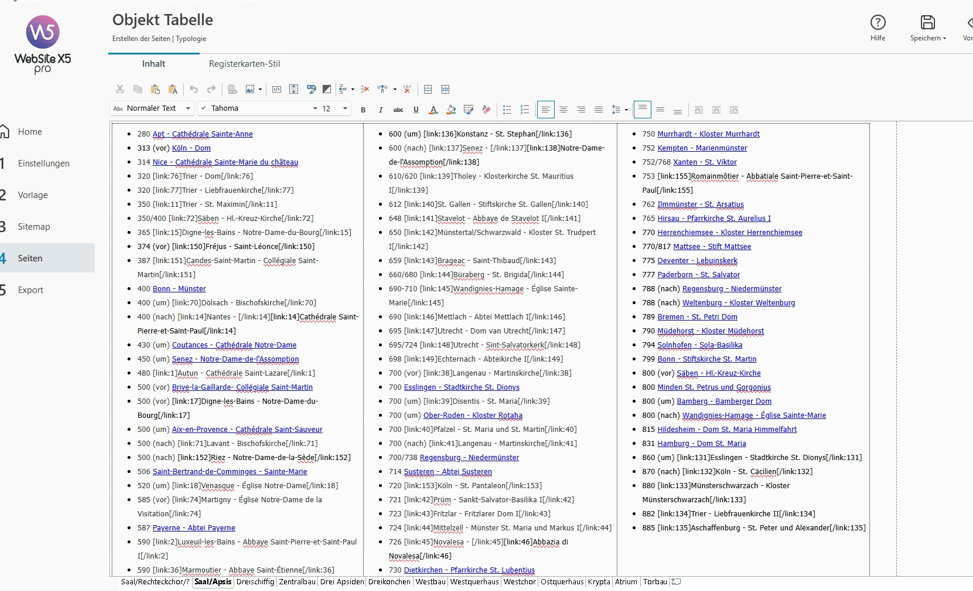The width and height of the screenshot is (973, 591).
Task: Toggle numbered list
Action: (x=524, y=110)
